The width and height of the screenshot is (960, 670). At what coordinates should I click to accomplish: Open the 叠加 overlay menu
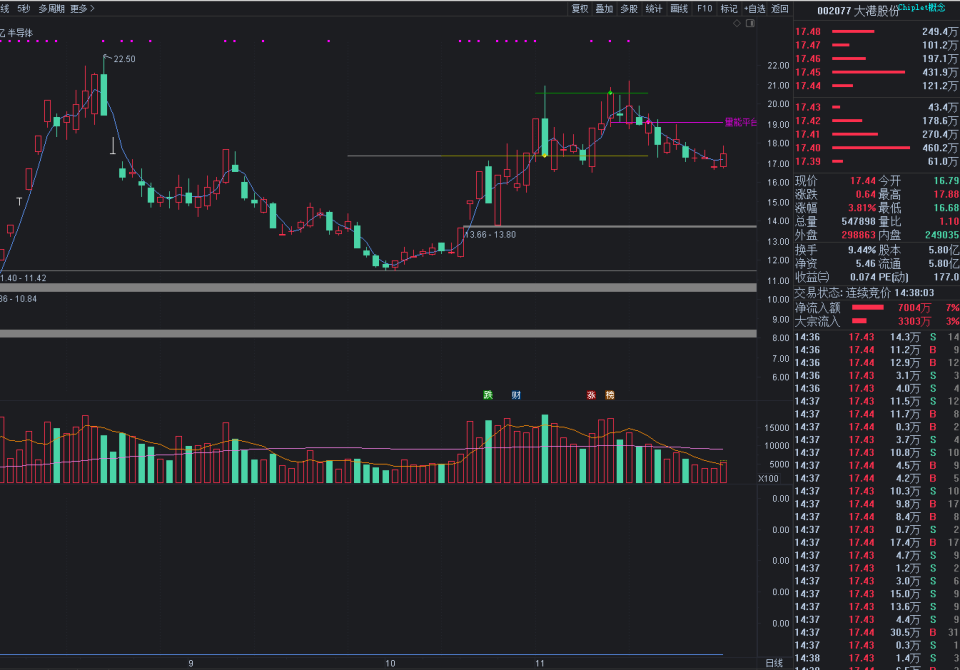click(604, 9)
